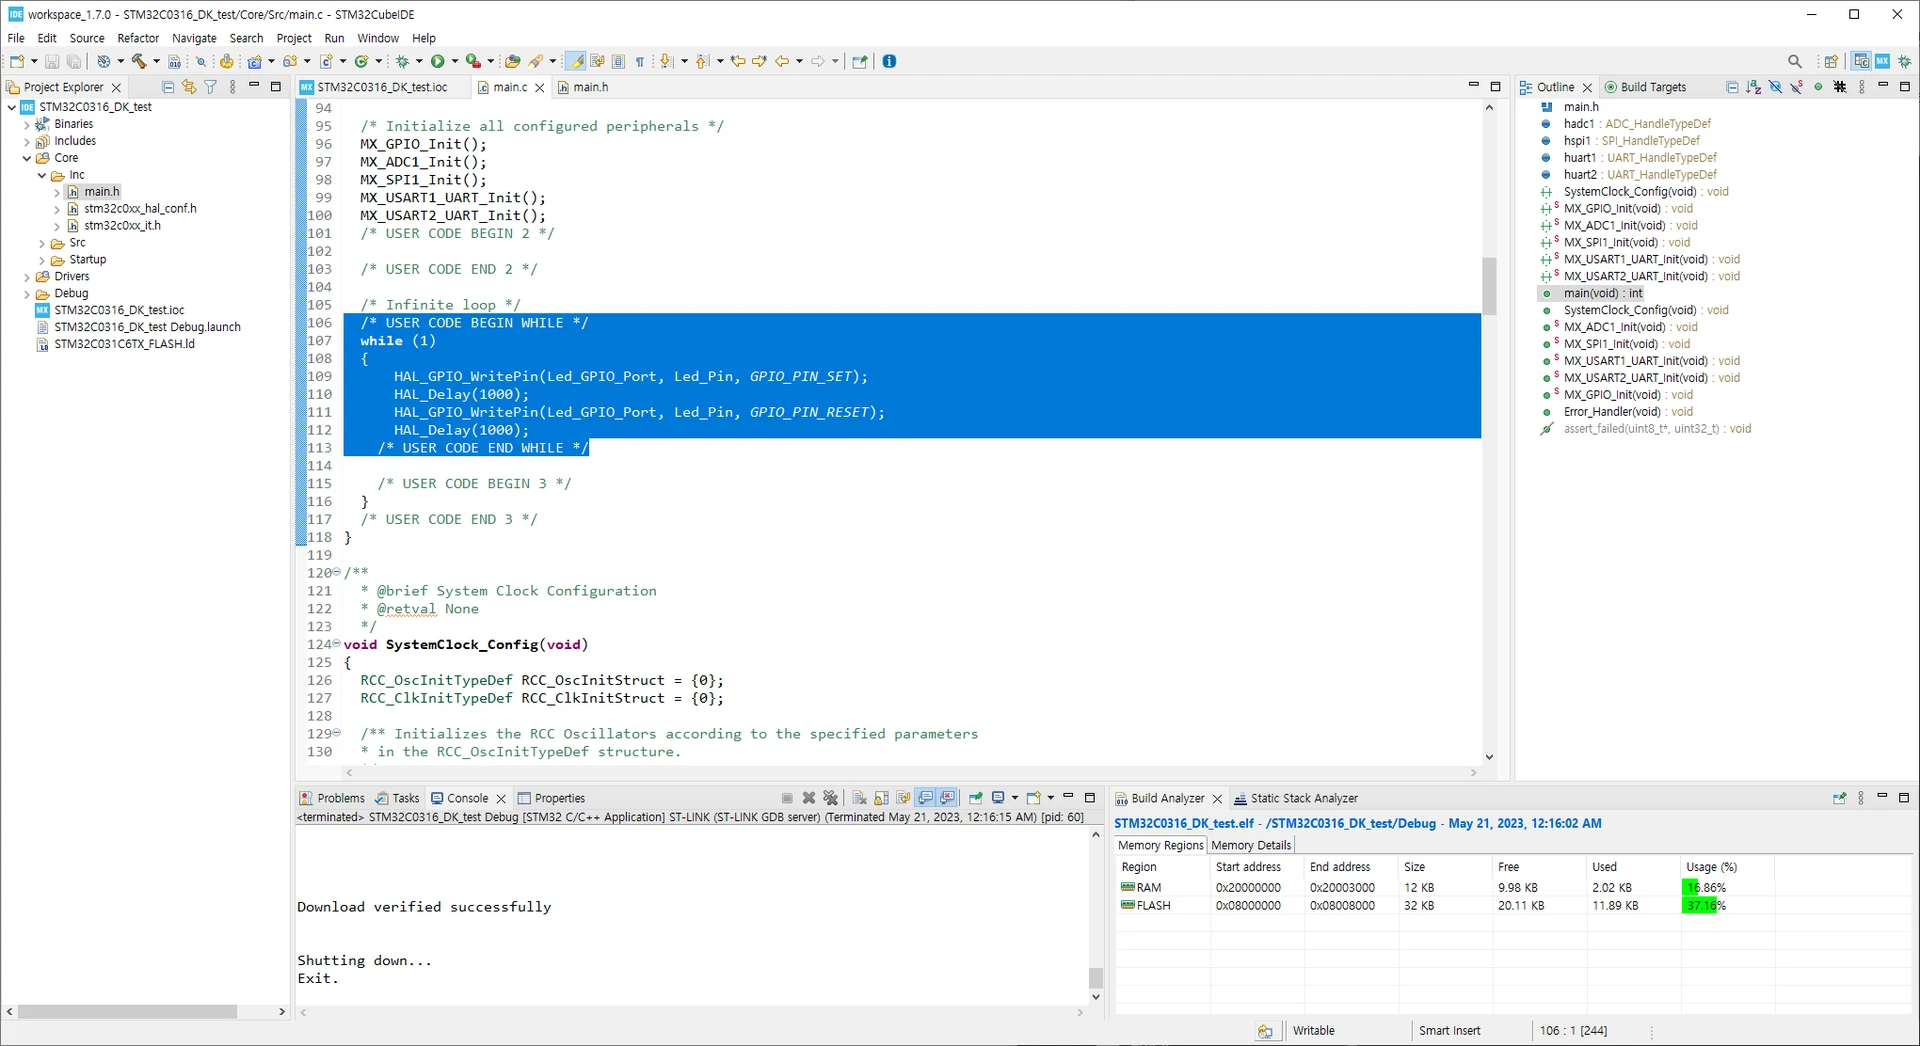1920x1046 pixels.
Task: Click the Project Explorer filter funnel icon
Action: coord(210,87)
